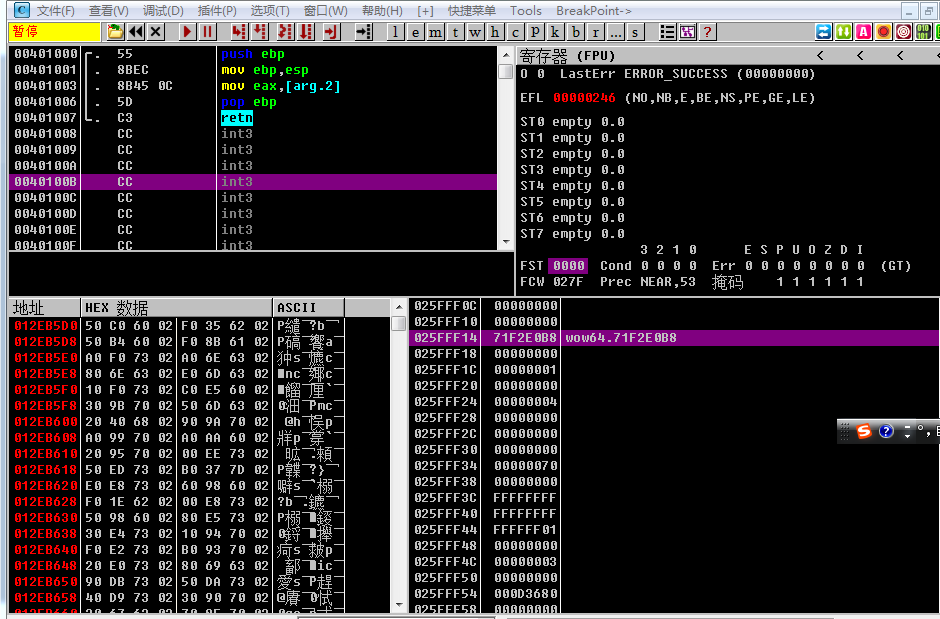Restart the program with the rewind icon
The image size is (940, 619).
click(136, 32)
